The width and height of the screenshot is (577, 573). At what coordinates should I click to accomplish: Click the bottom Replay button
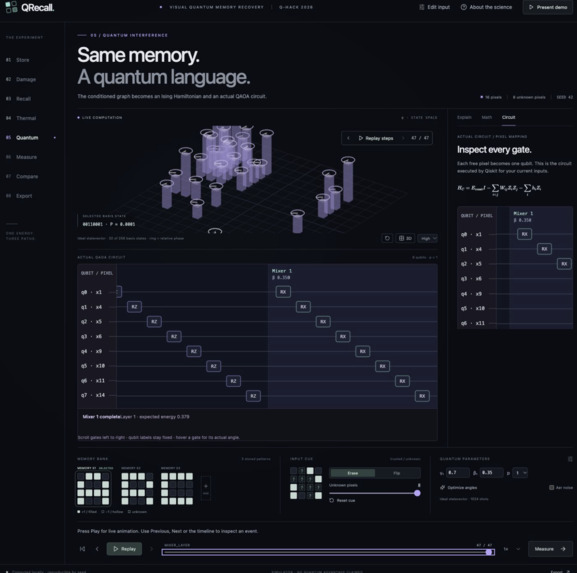[x=124, y=549]
